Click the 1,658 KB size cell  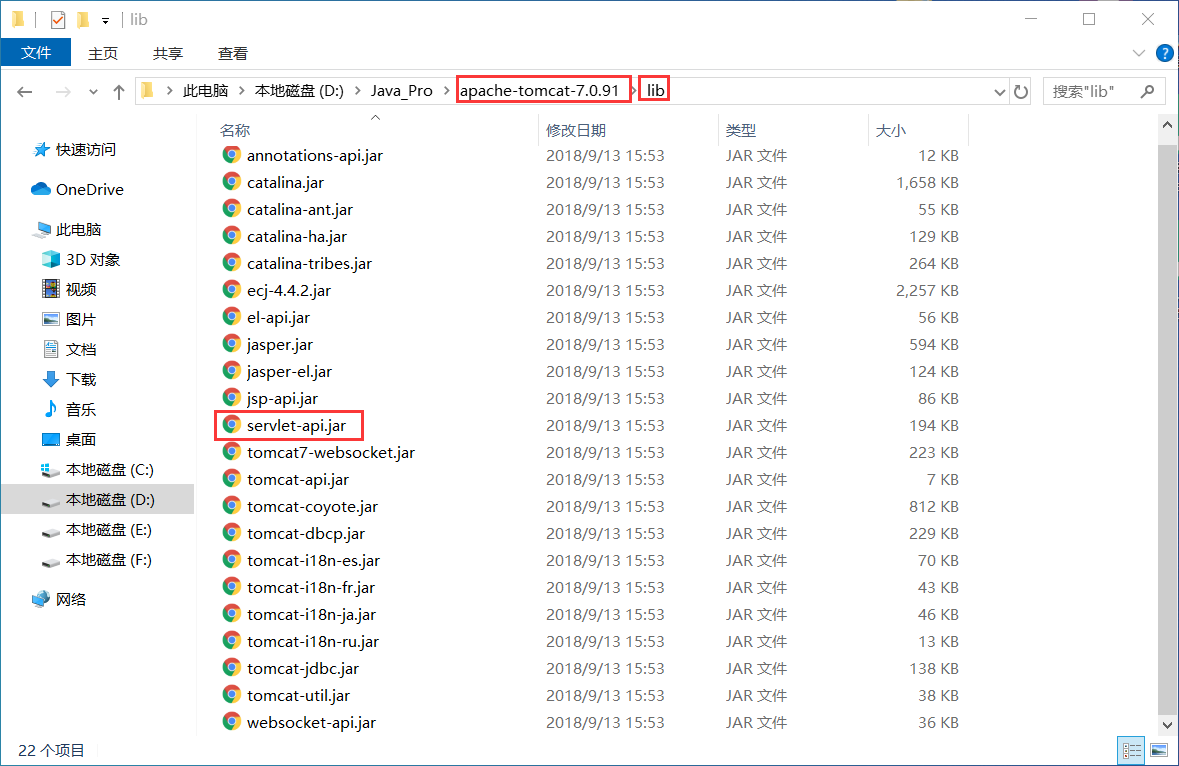point(927,183)
